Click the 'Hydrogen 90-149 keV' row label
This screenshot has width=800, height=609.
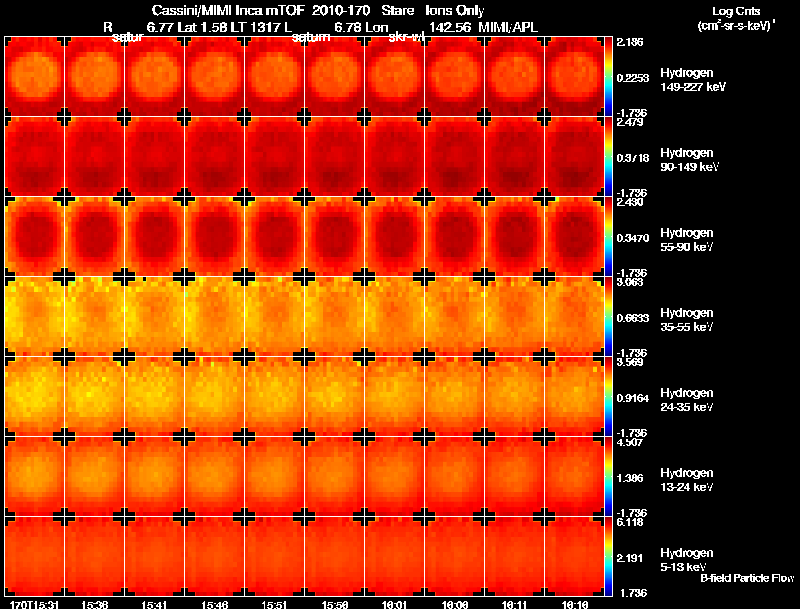coord(689,160)
